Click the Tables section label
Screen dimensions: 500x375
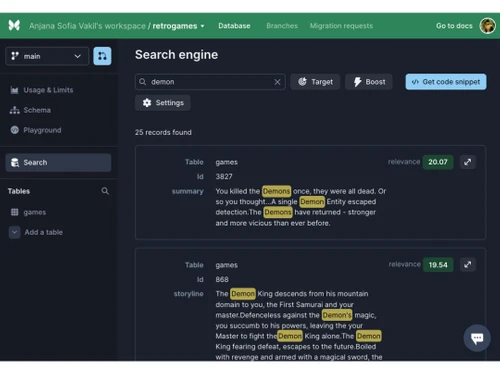[19, 191]
